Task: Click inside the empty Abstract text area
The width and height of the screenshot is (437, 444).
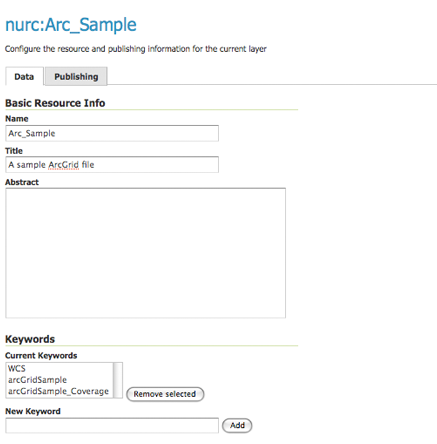Action: (145, 253)
